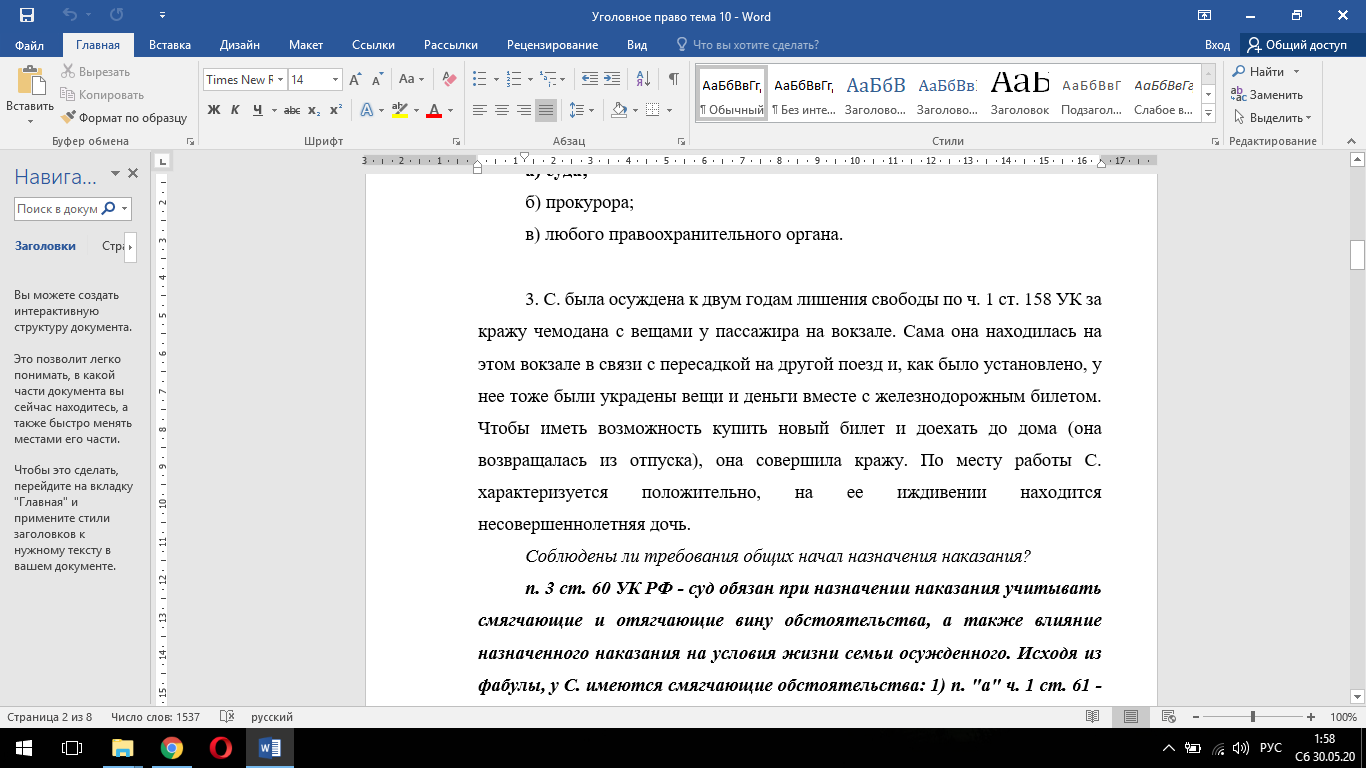Select the 'Без инте...' style
Image resolution: width=1366 pixels, height=768 pixels.
[803, 93]
